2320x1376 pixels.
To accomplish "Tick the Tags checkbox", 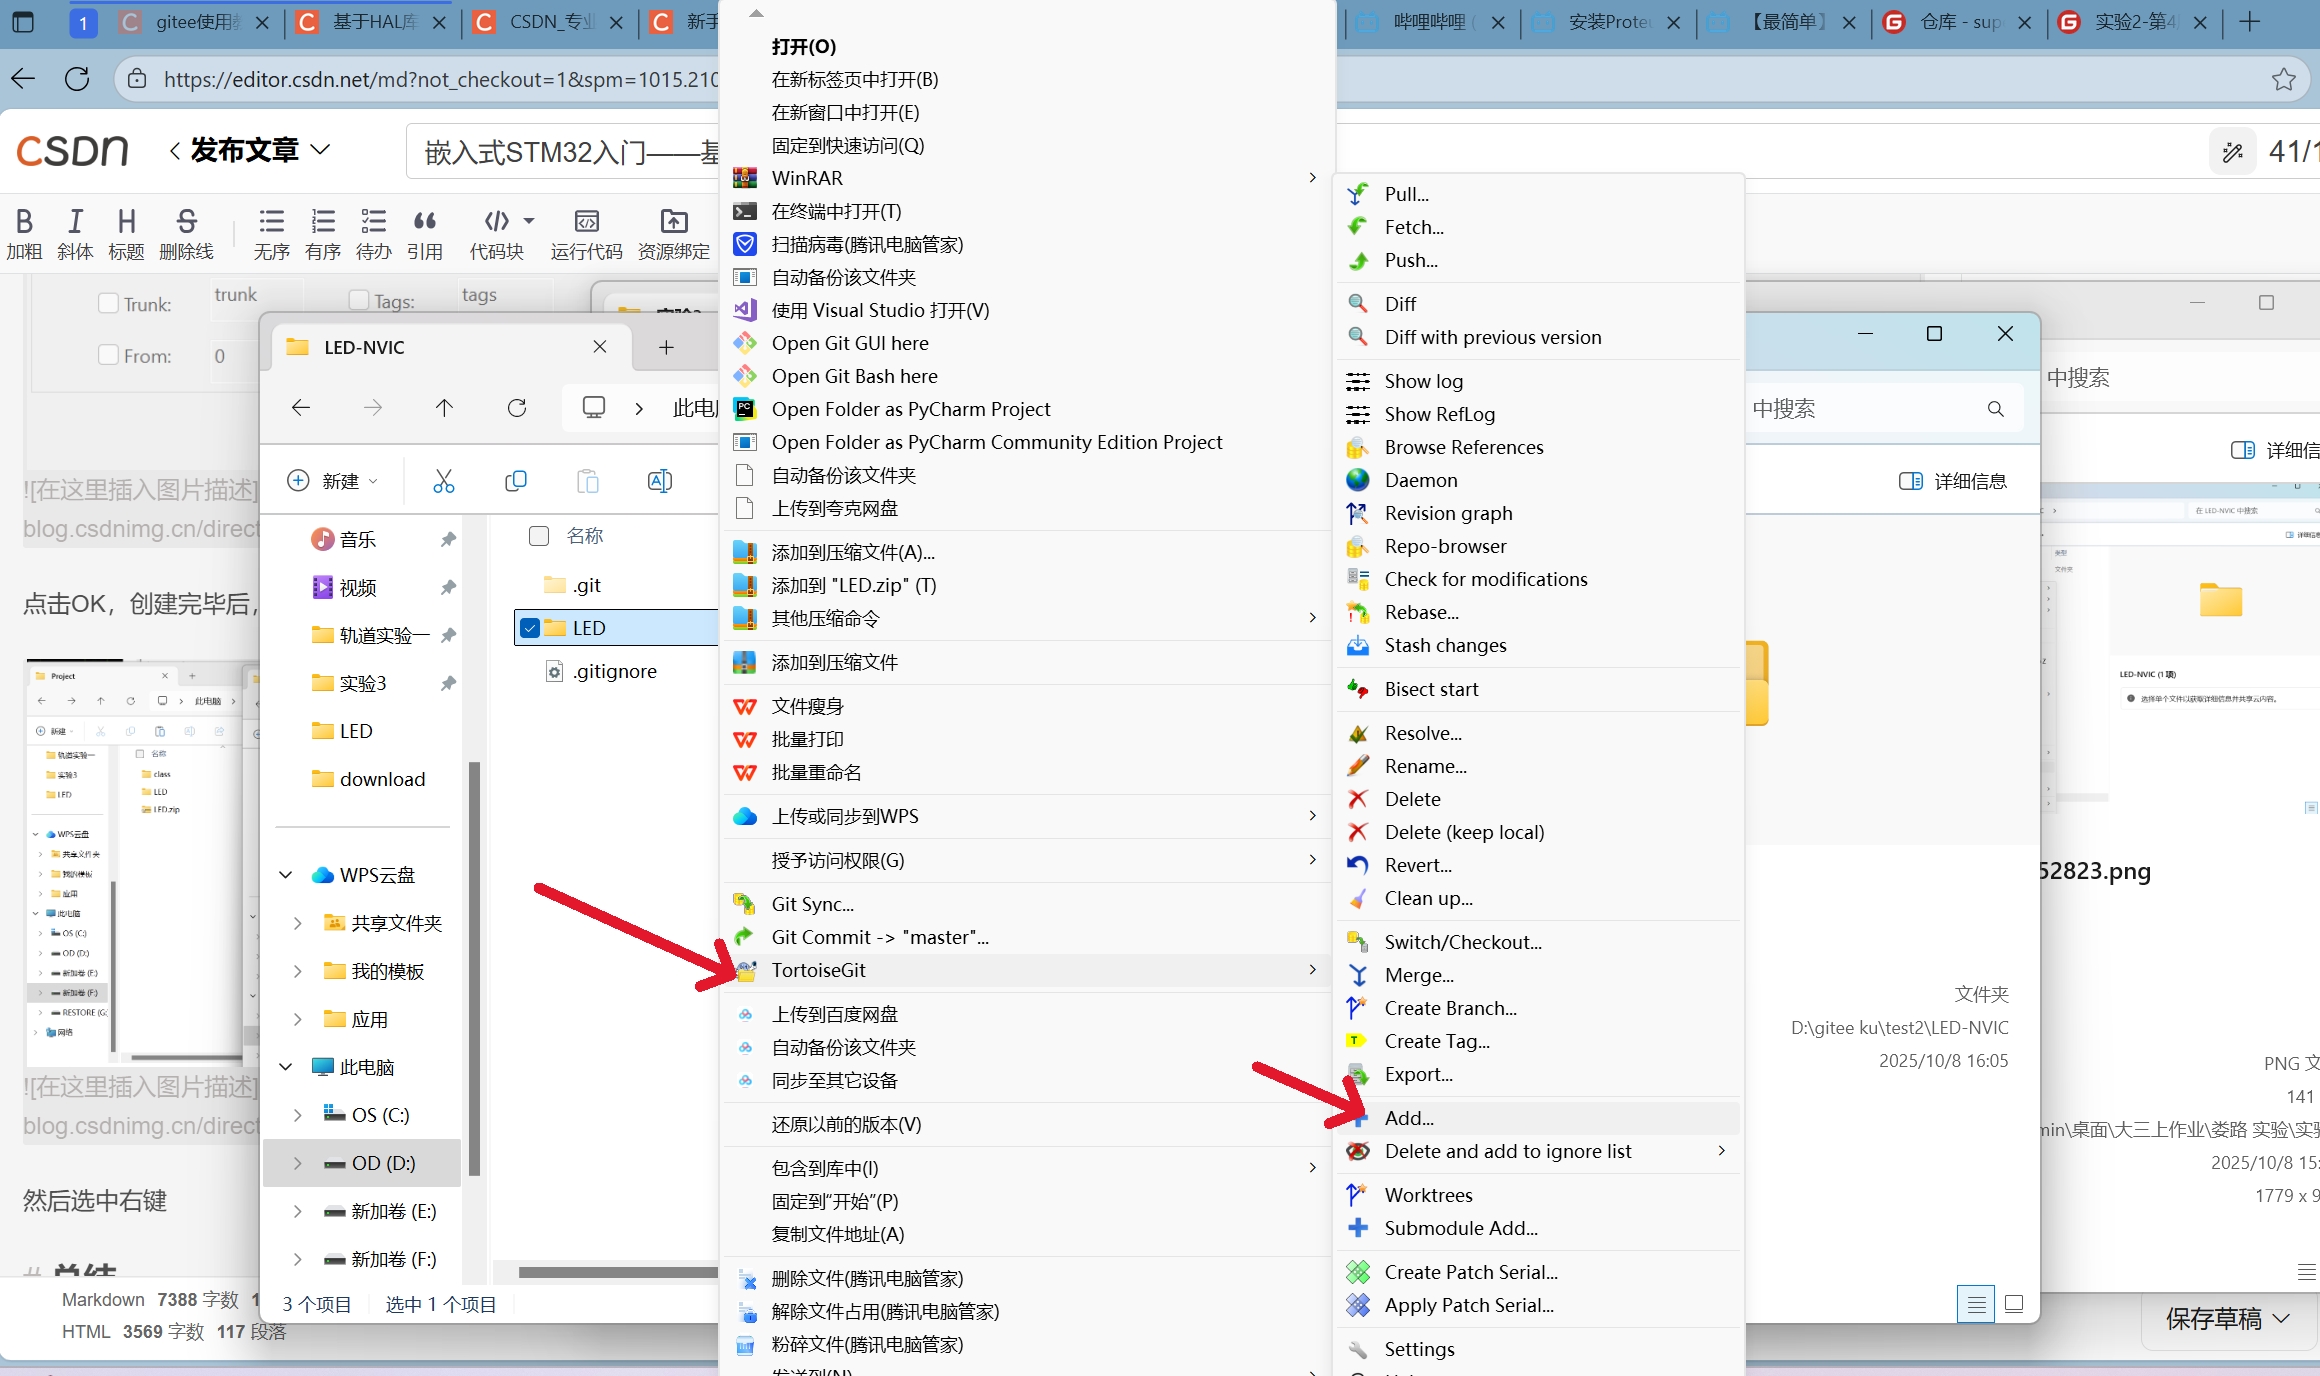I will [x=358, y=299].
